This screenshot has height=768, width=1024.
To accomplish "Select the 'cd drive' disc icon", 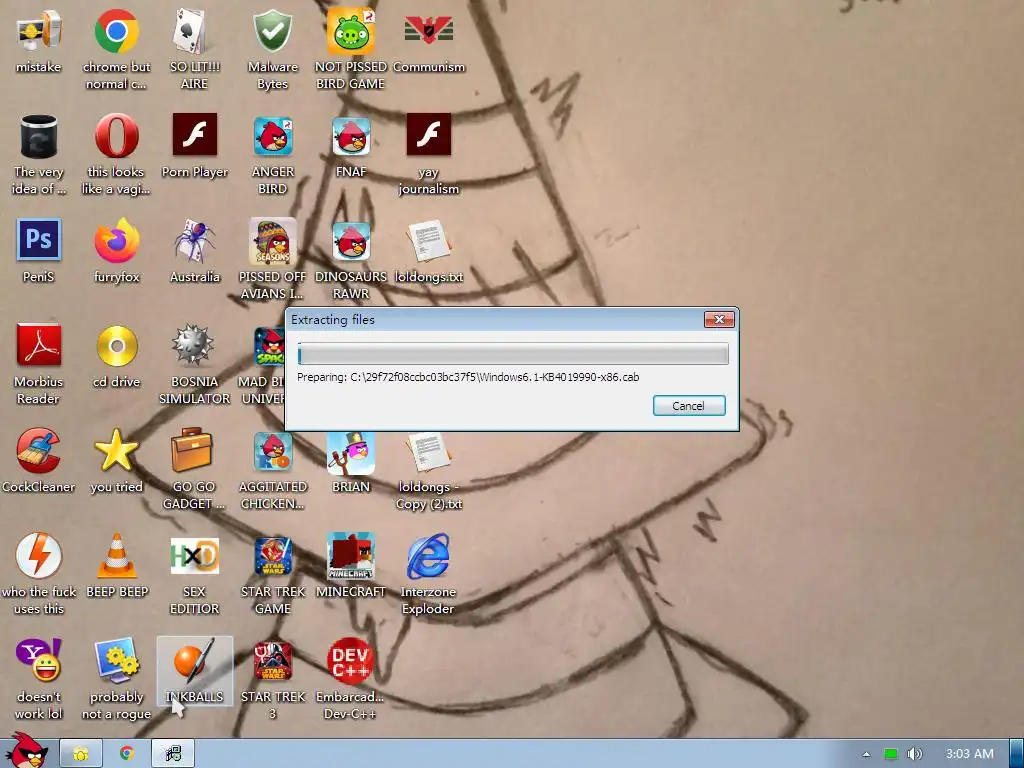I will (x=116, y=346).
